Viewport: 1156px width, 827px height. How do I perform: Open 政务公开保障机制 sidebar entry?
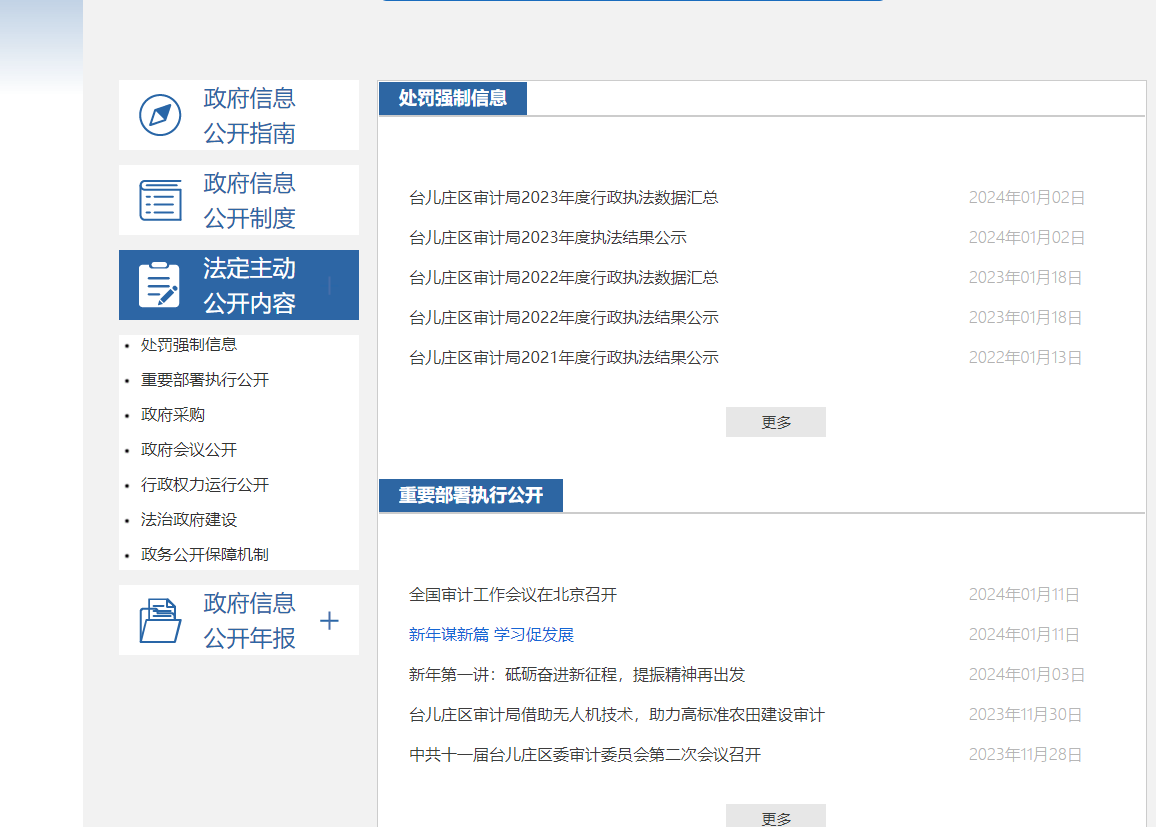point(205,554)
